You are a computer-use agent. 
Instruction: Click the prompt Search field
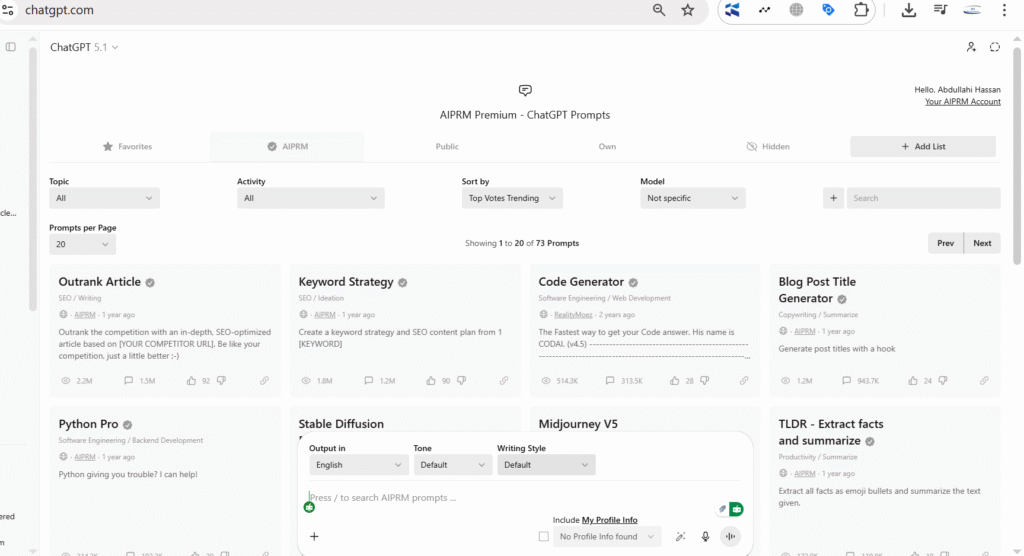pos(923,198)
